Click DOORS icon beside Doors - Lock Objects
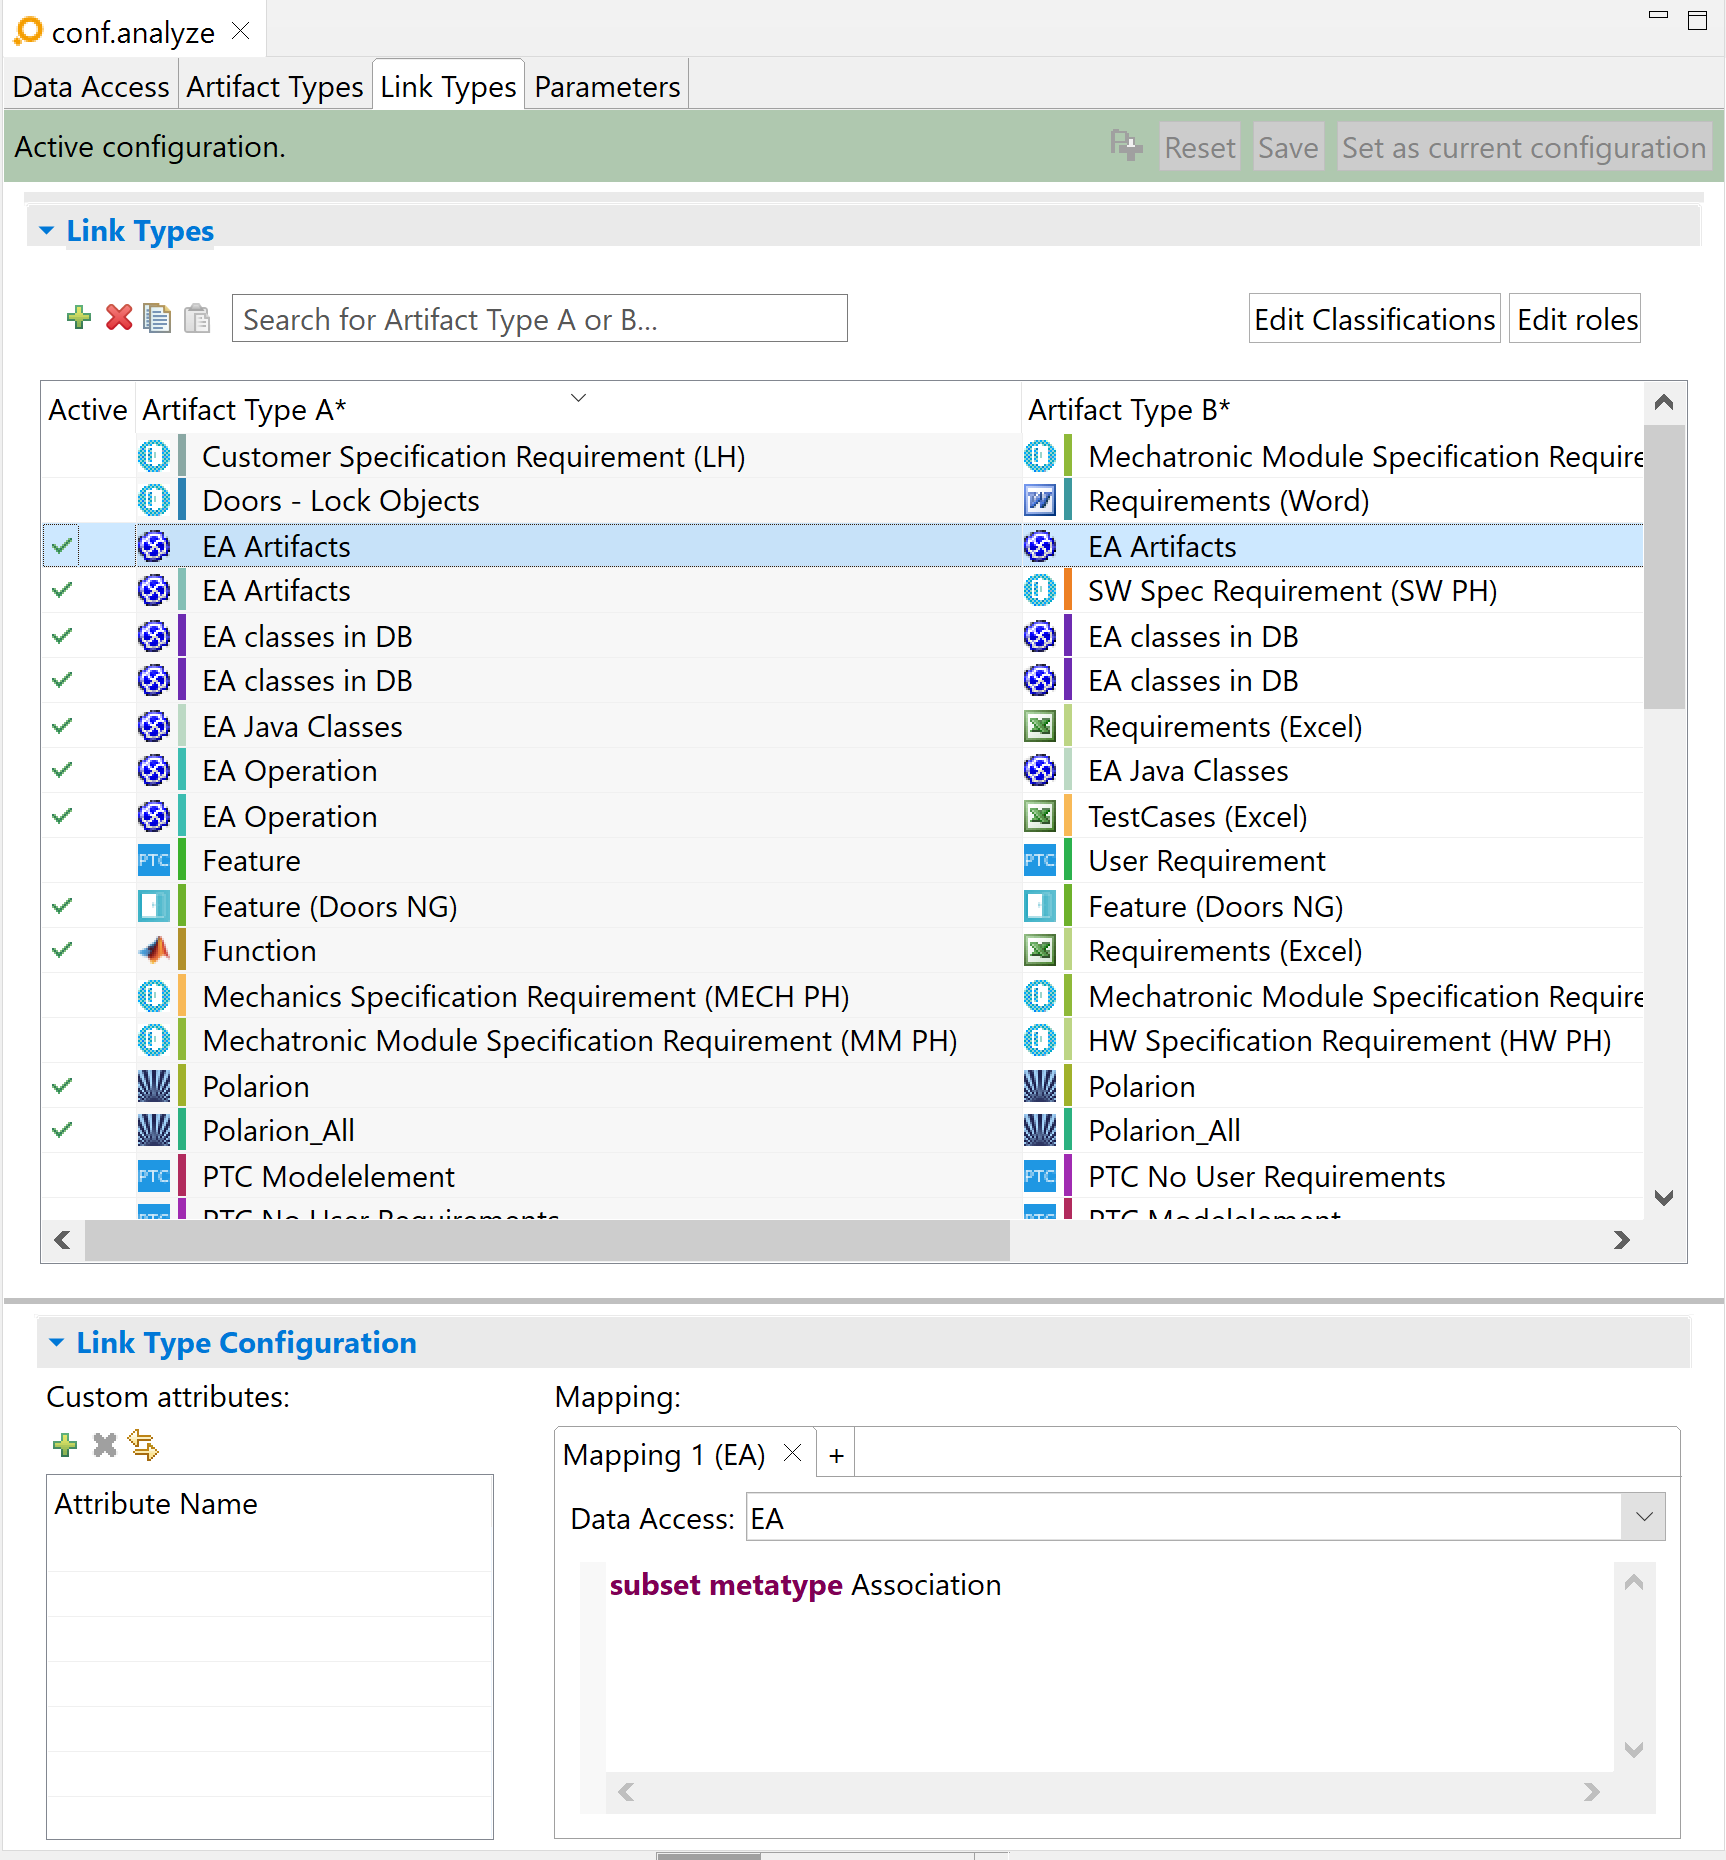 click(x=153, y=500)
